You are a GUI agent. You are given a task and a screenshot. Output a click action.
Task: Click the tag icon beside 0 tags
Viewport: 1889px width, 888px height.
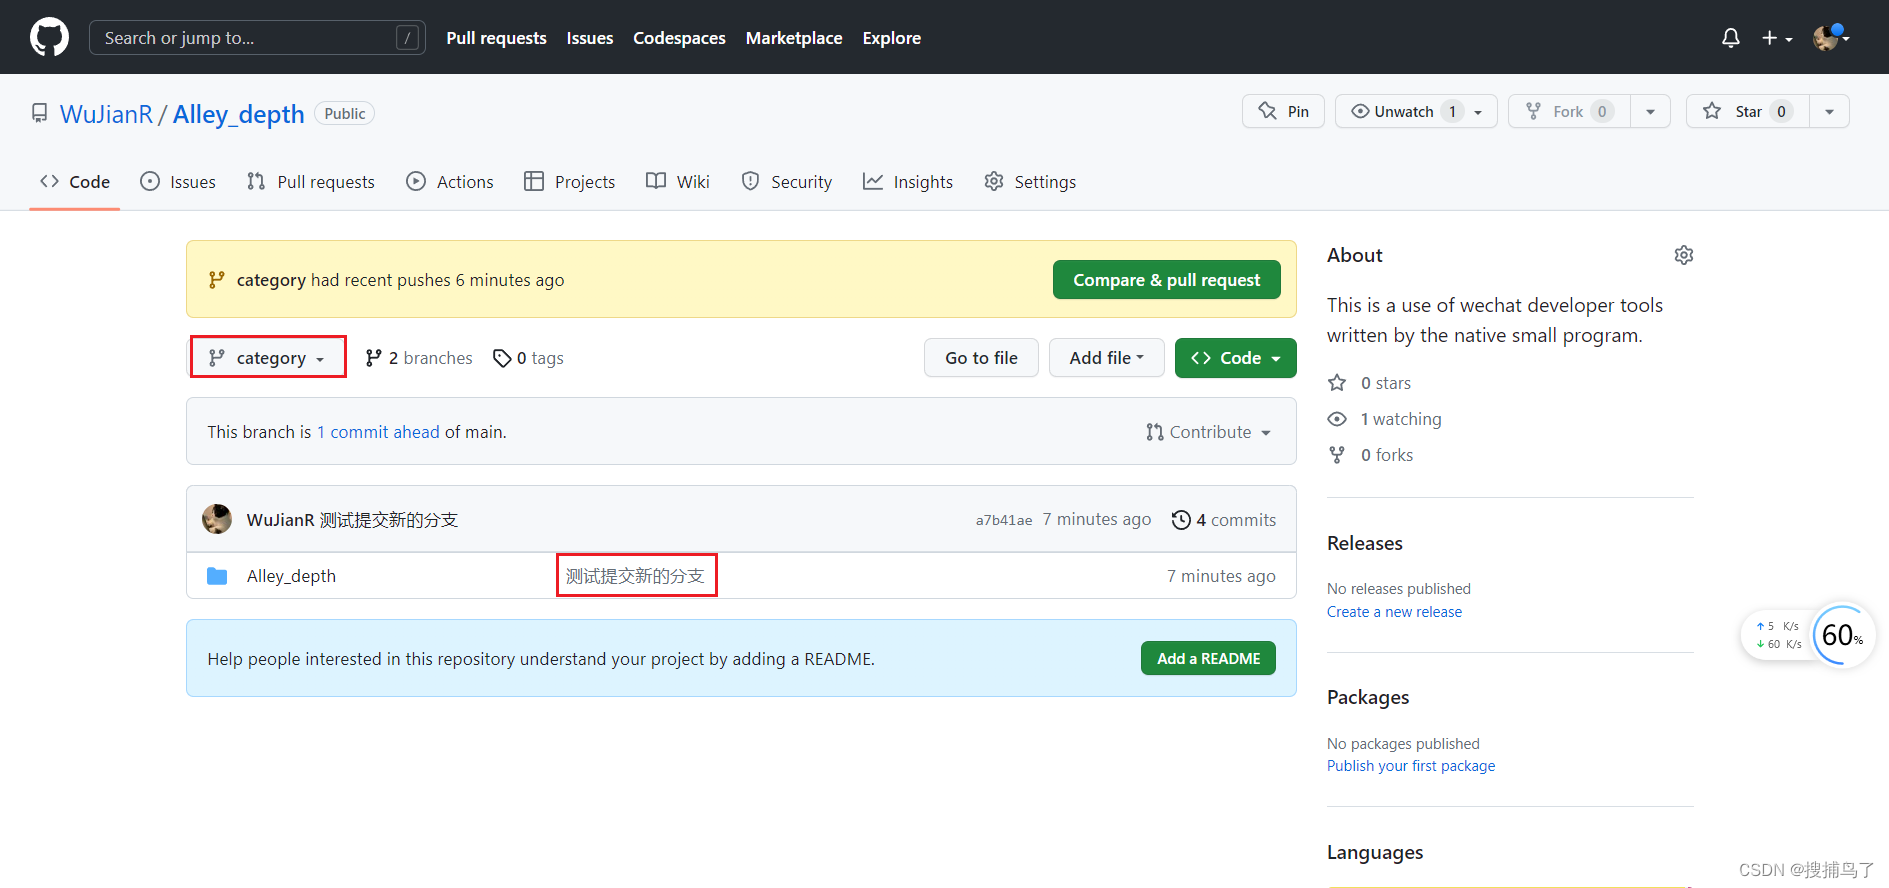[x=502, y=358]
